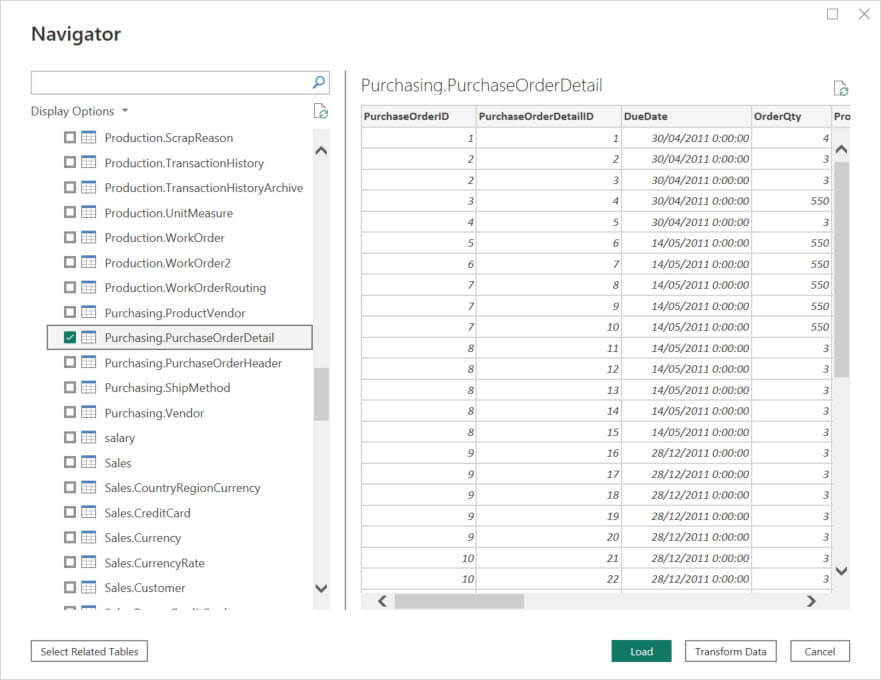Select the salary table entry
The width and height of the screenshot is (881, 680).
[x=119, y=438]
